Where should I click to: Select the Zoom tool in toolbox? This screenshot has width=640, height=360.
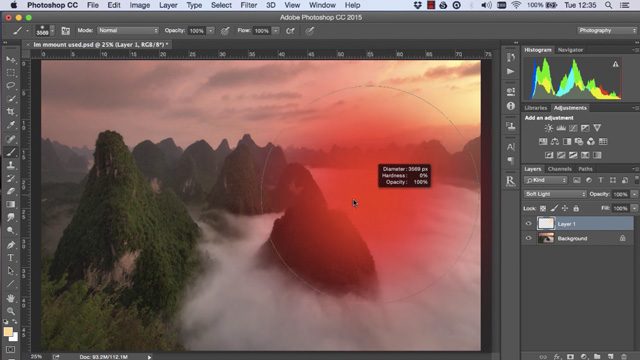tap(11, 311)
